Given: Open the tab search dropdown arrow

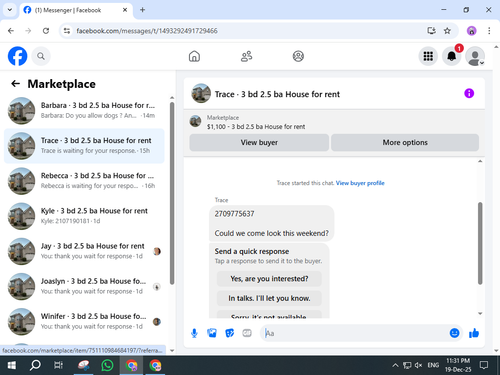Looking at the screenshot, I should [x=10, y=10].
